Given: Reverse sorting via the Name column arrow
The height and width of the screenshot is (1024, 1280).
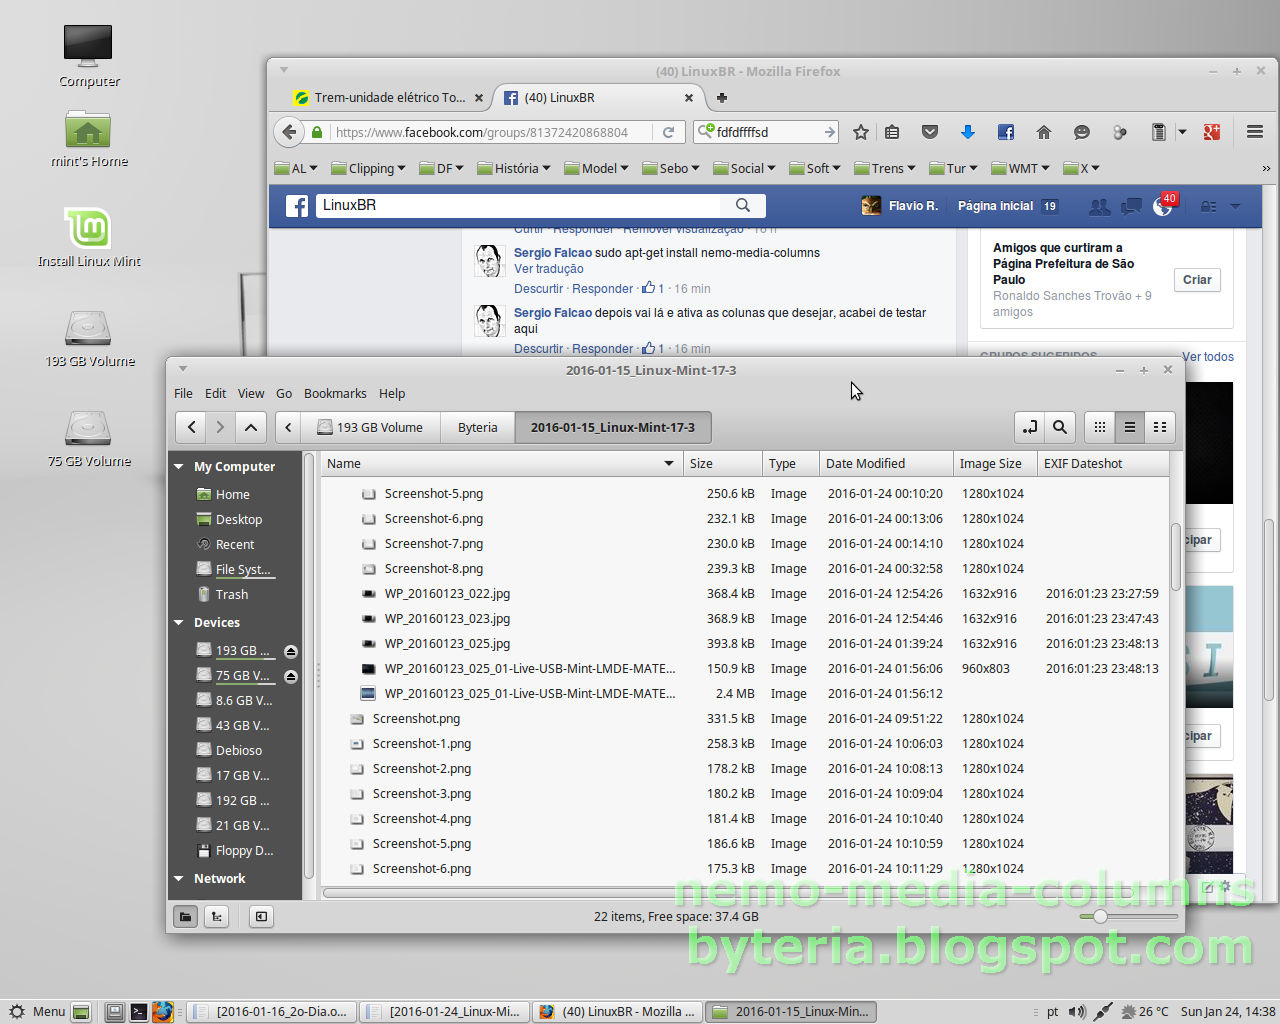Looking at the screenshot, I should [x=668, y=463].
